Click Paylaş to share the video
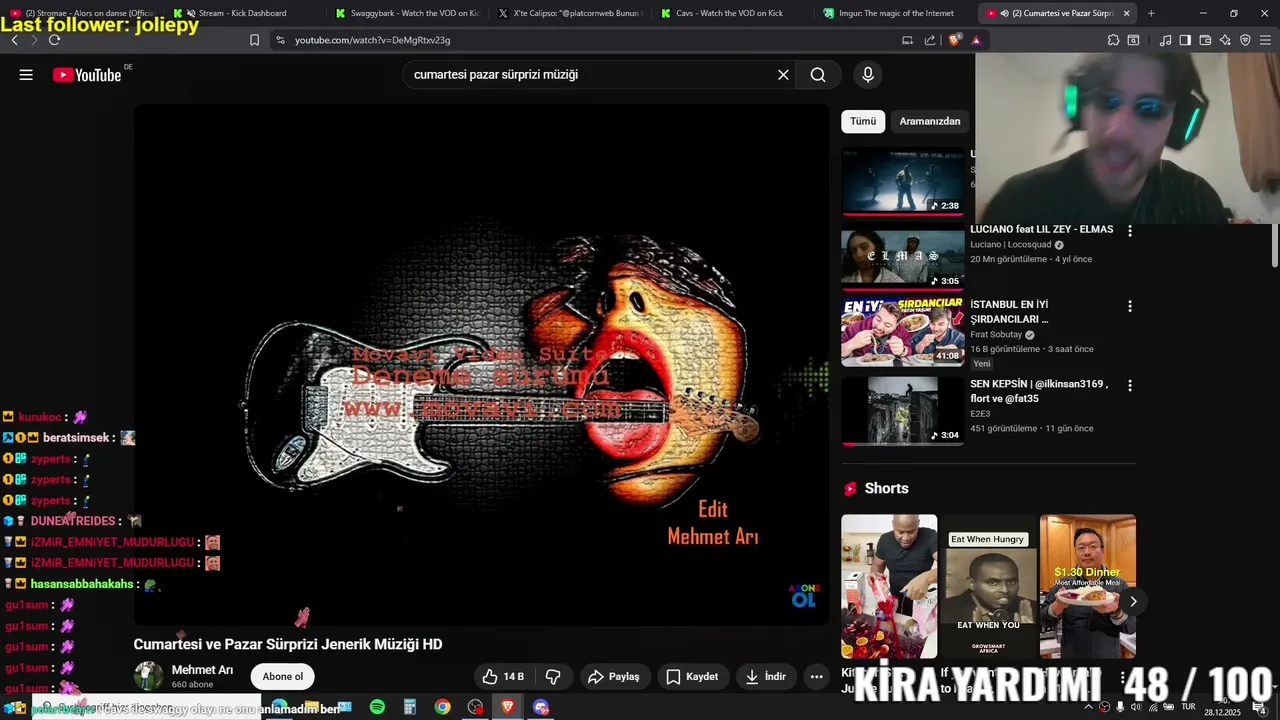This screenshot has height=720, width=1280. (614, 677)
